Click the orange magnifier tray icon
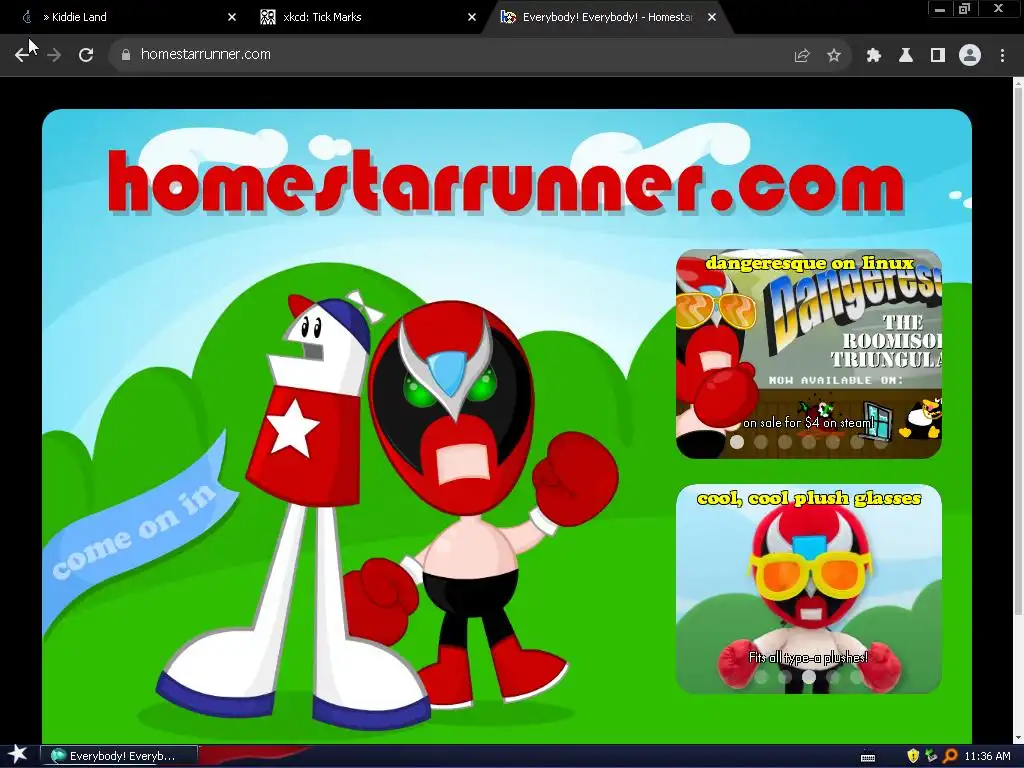Screen dimensions: 1024x768 click(x=950, y=756)
